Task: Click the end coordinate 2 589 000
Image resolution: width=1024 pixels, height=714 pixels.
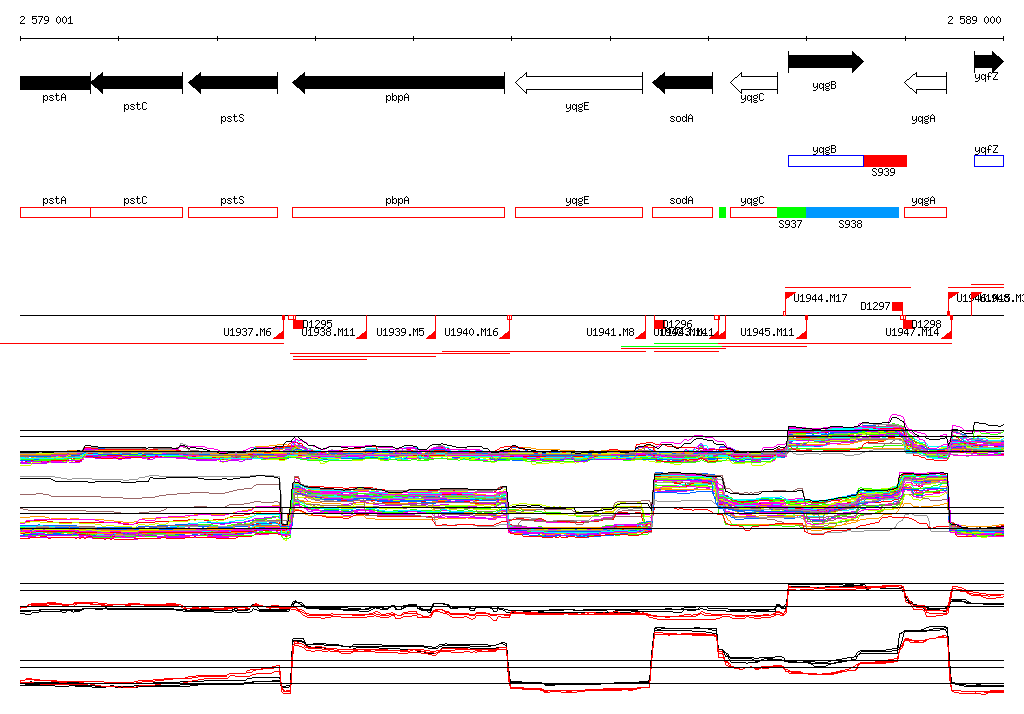Action: click(x=974, y=20)
